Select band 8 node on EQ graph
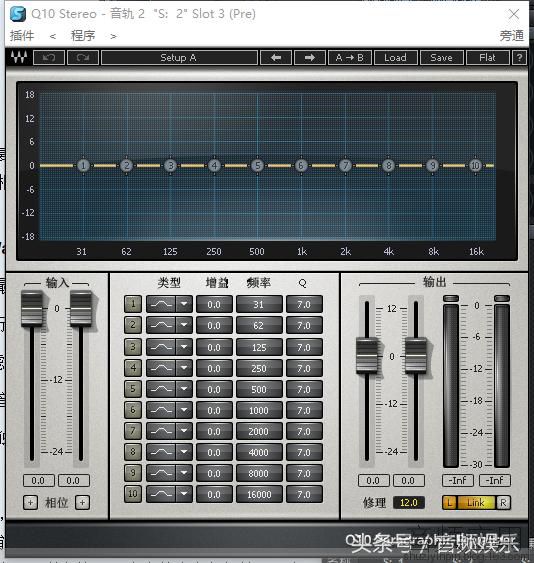The height and width of the screenshot is (563, 534). click(x=388, y=166)
